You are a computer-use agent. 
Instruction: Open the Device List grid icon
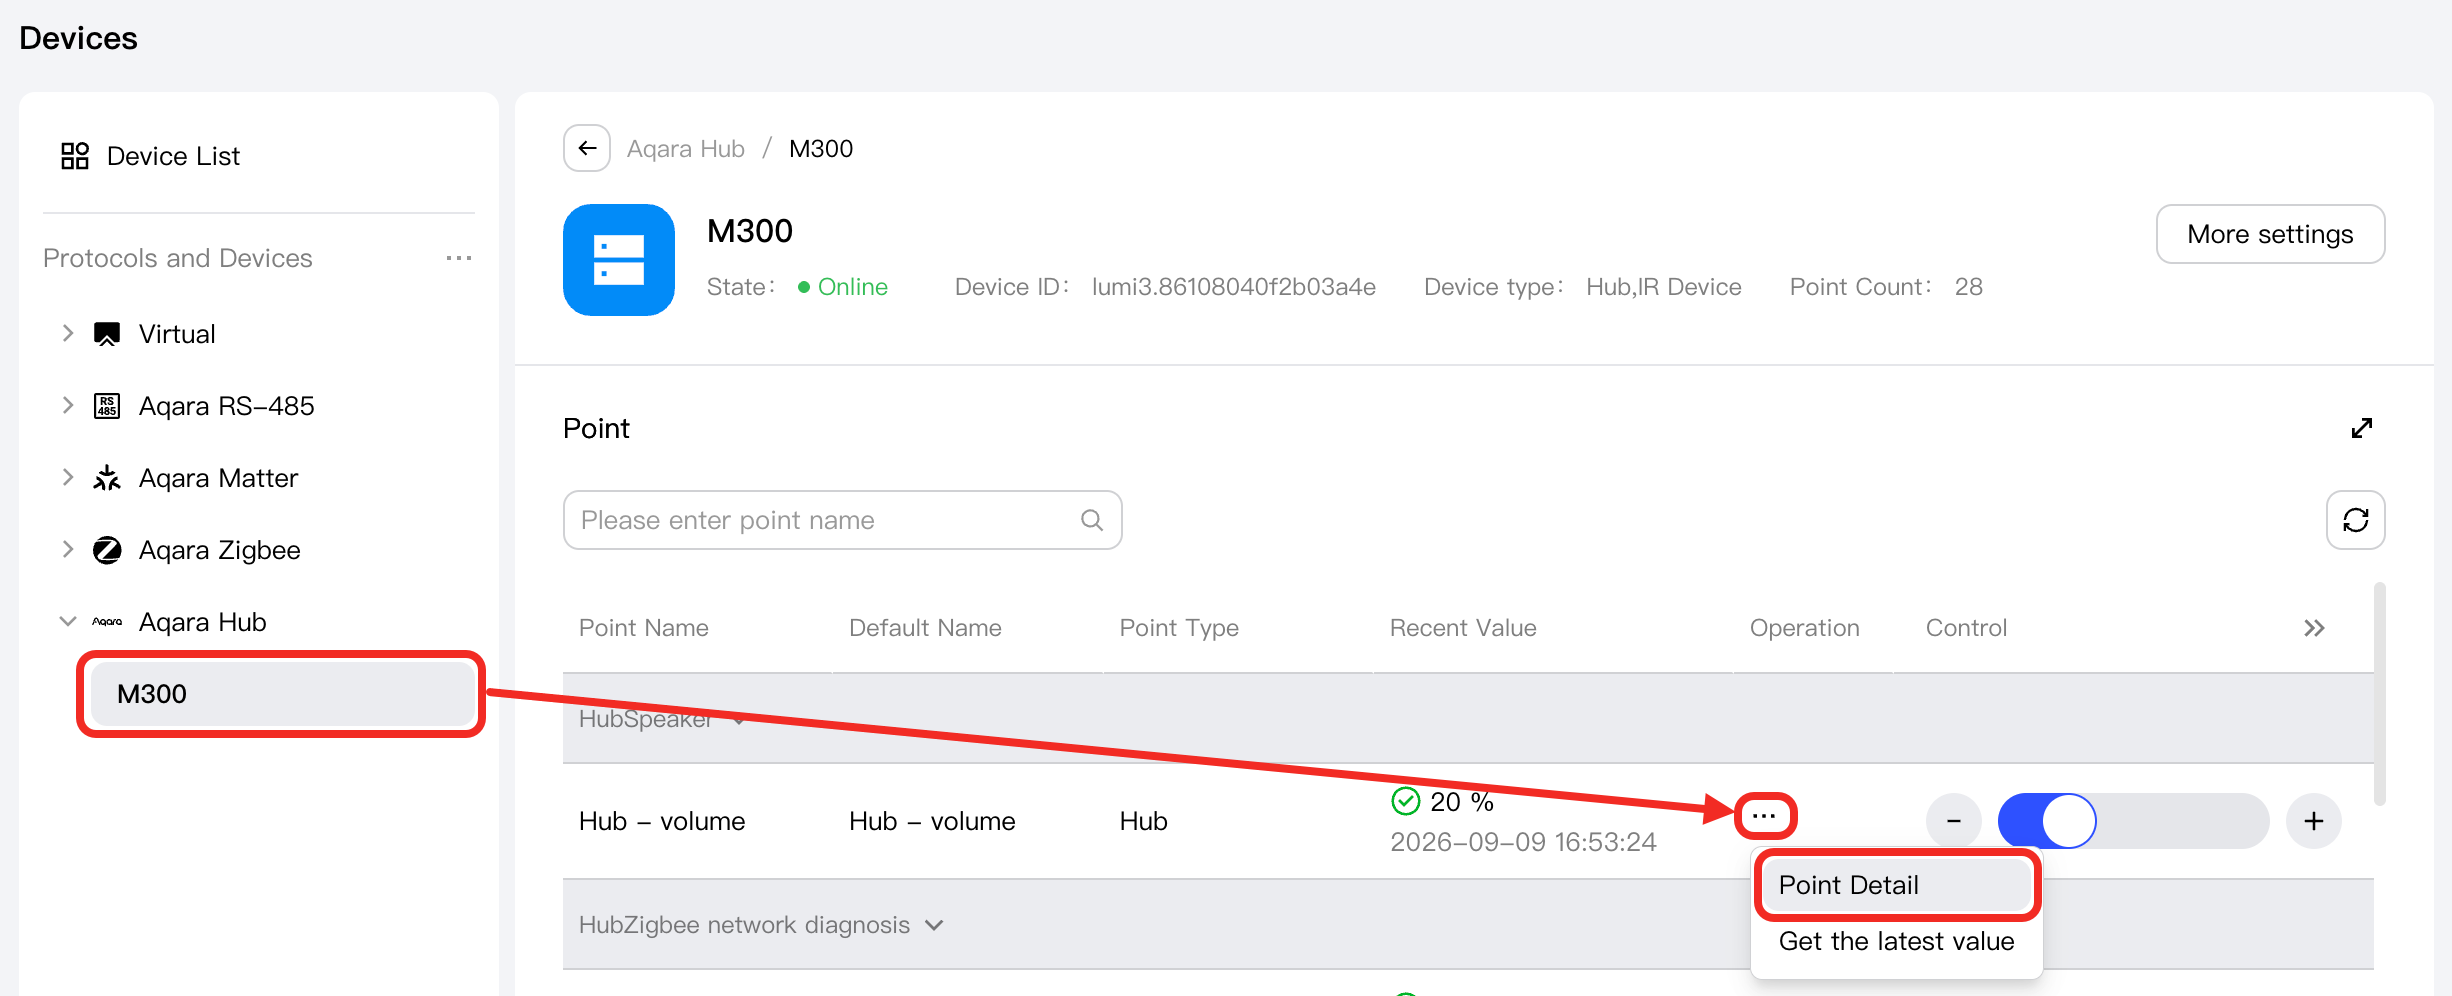(x=75, y=156)
